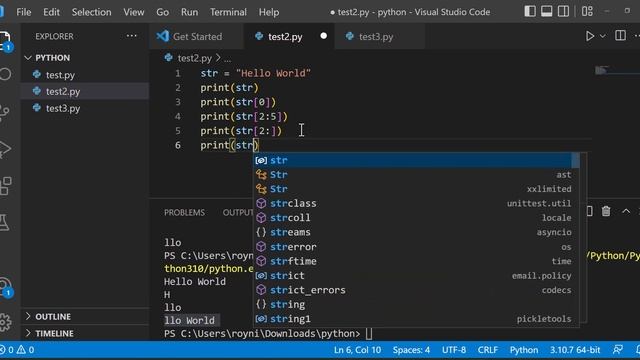
Task: Choose the strclass suggestion
Action: click(416, 203)
